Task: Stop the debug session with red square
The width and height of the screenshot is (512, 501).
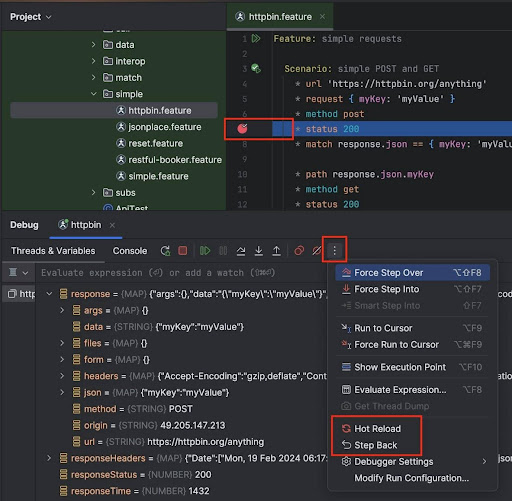Action: point(183,250)
